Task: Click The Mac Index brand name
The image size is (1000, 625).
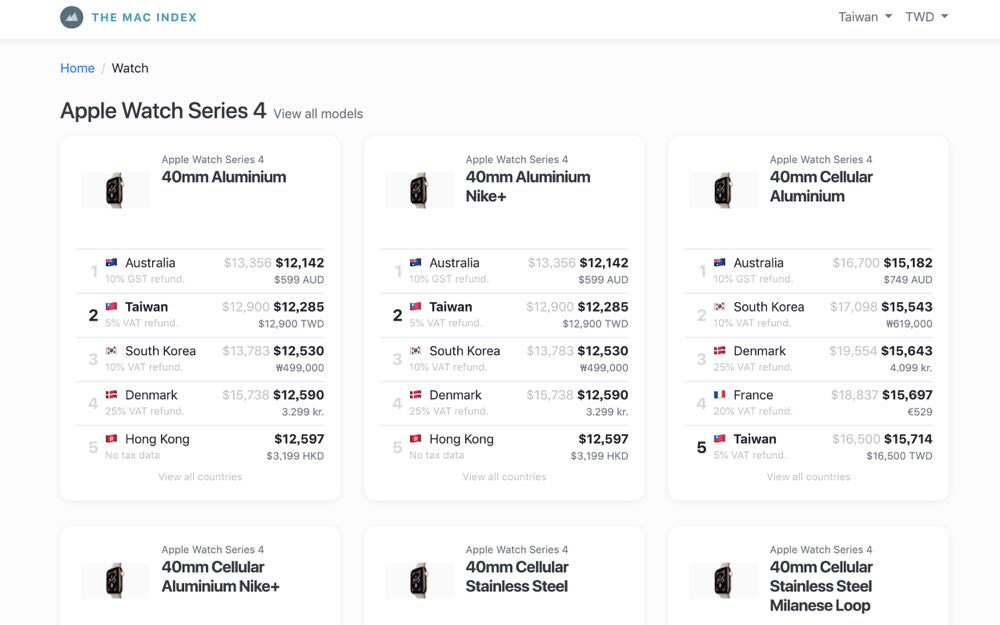Action: [144, 17]
